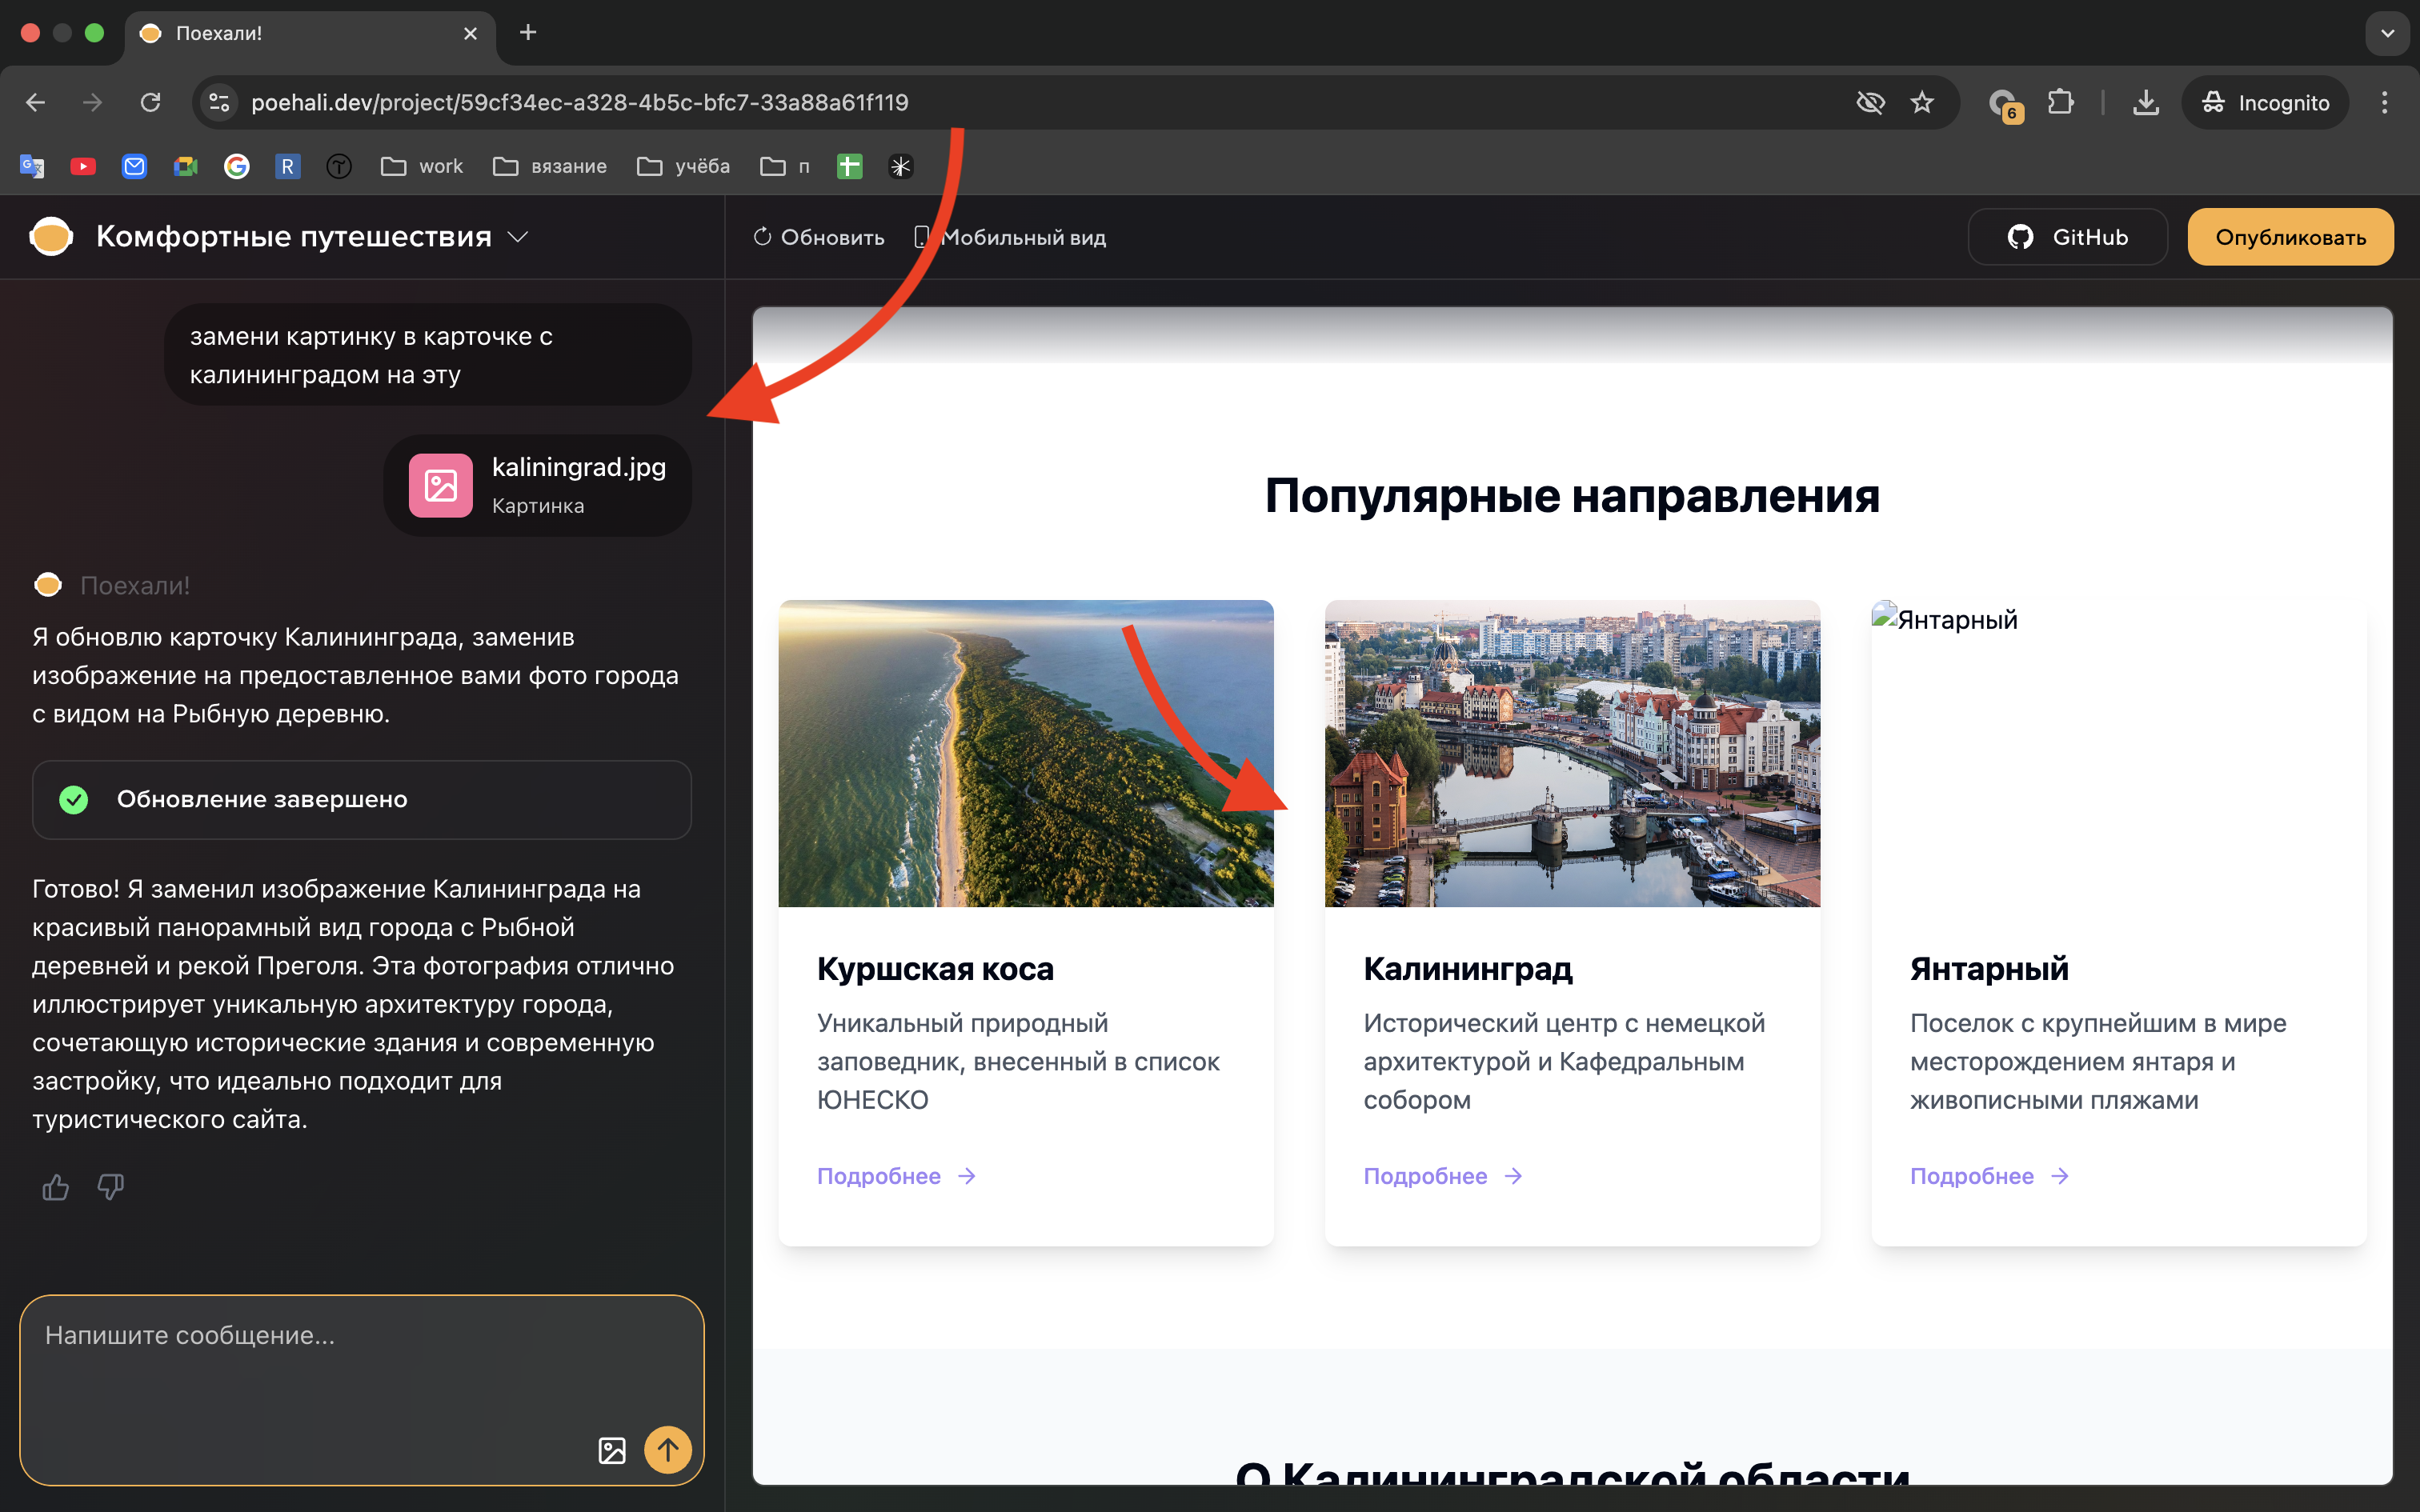
Task: Click the Опубликовать button
Action: [x=2290, y=236]
